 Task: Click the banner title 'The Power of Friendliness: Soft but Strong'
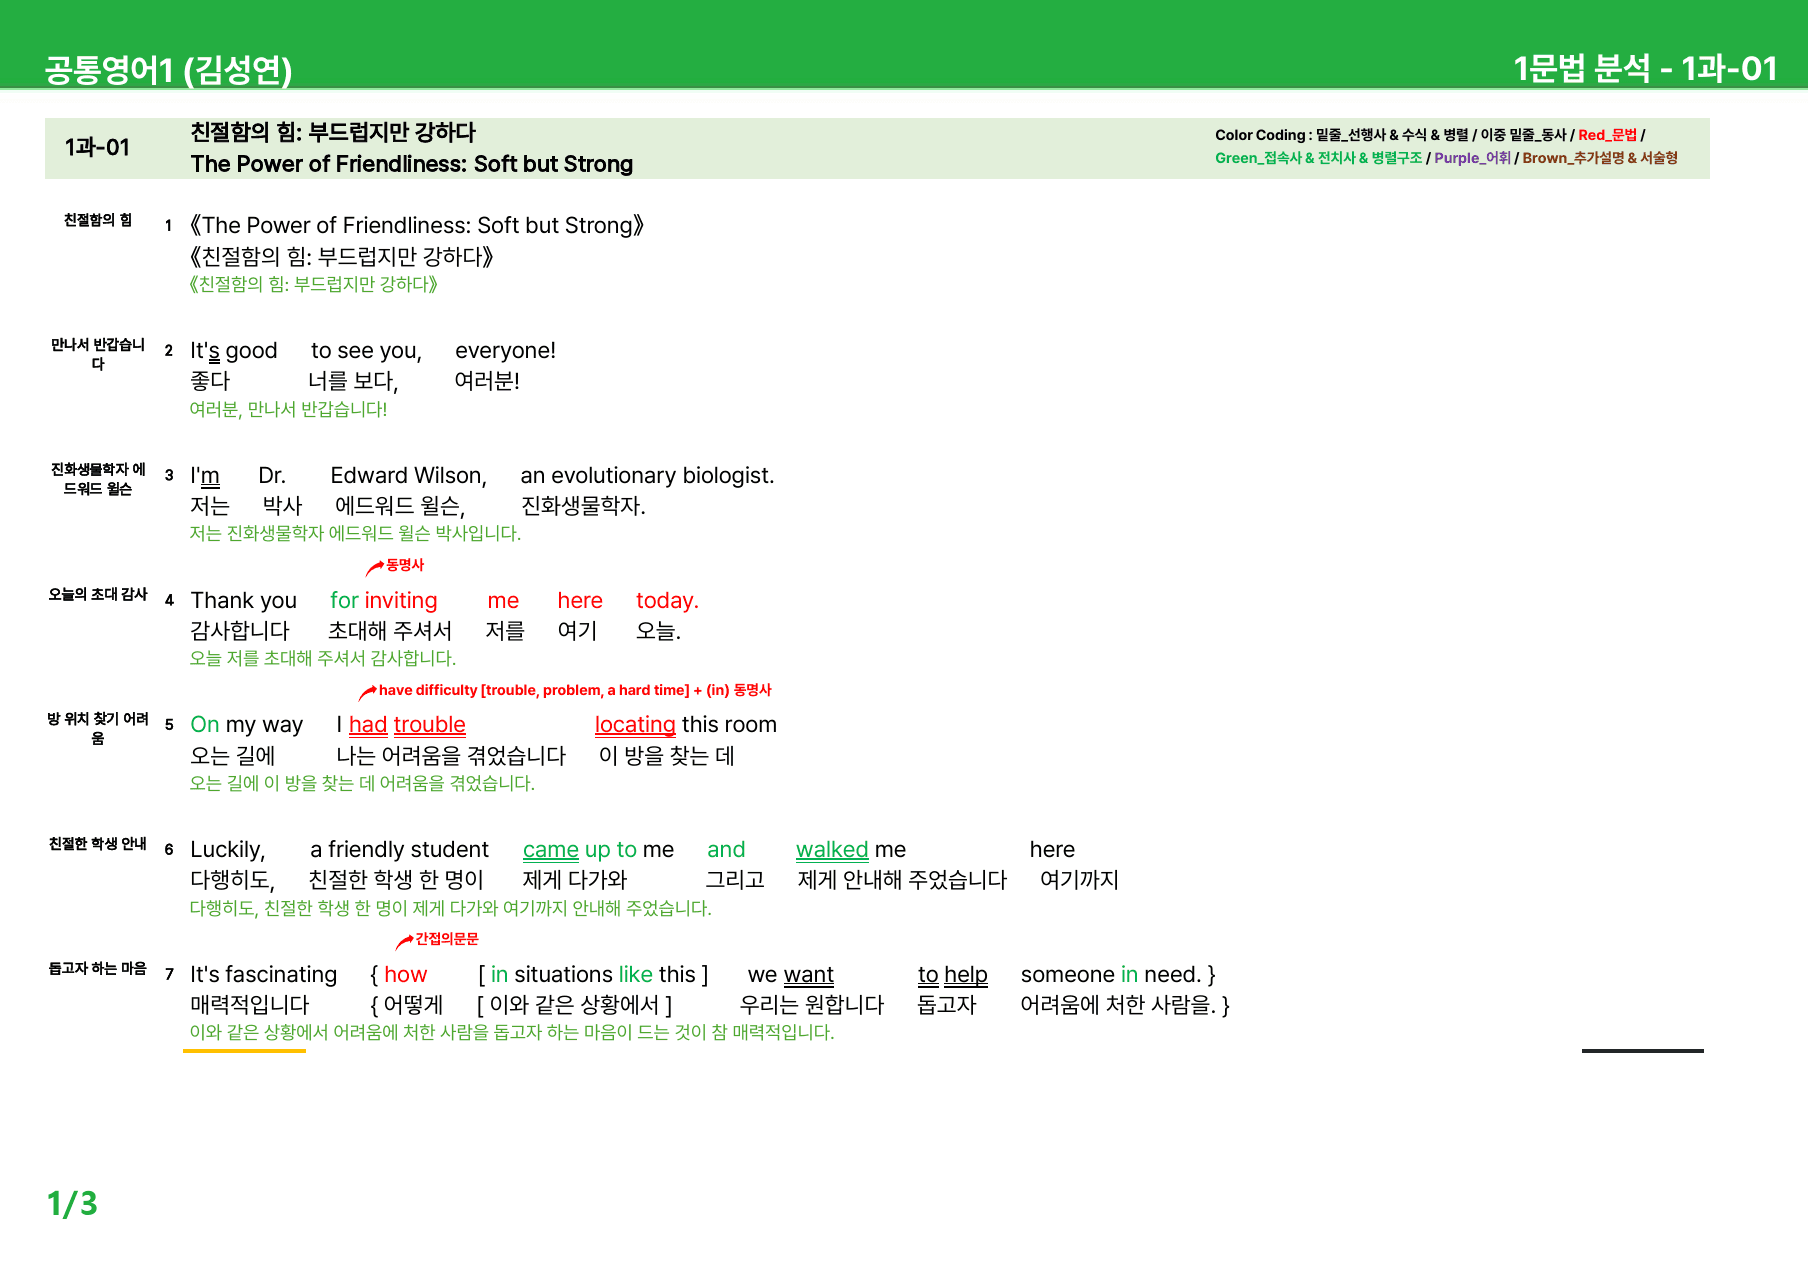pyautogui.click(x=412, y=164)
